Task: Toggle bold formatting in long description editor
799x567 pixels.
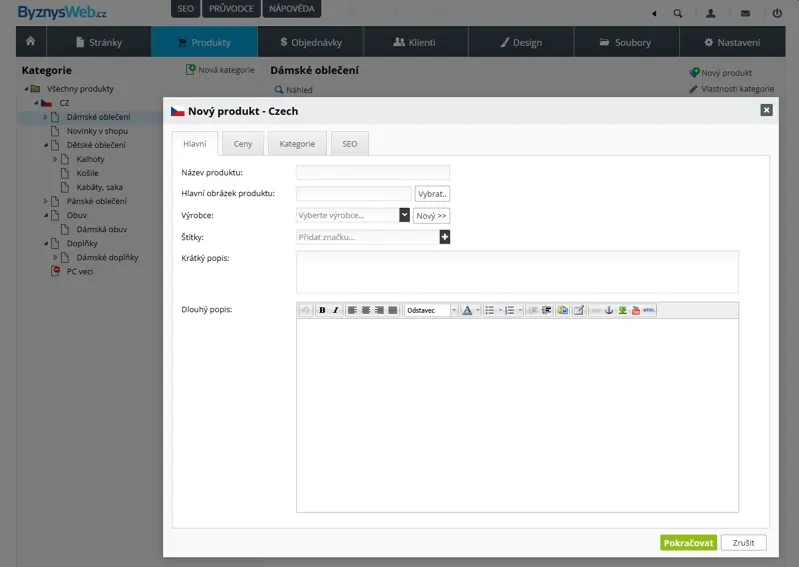Action: (322, 310)
